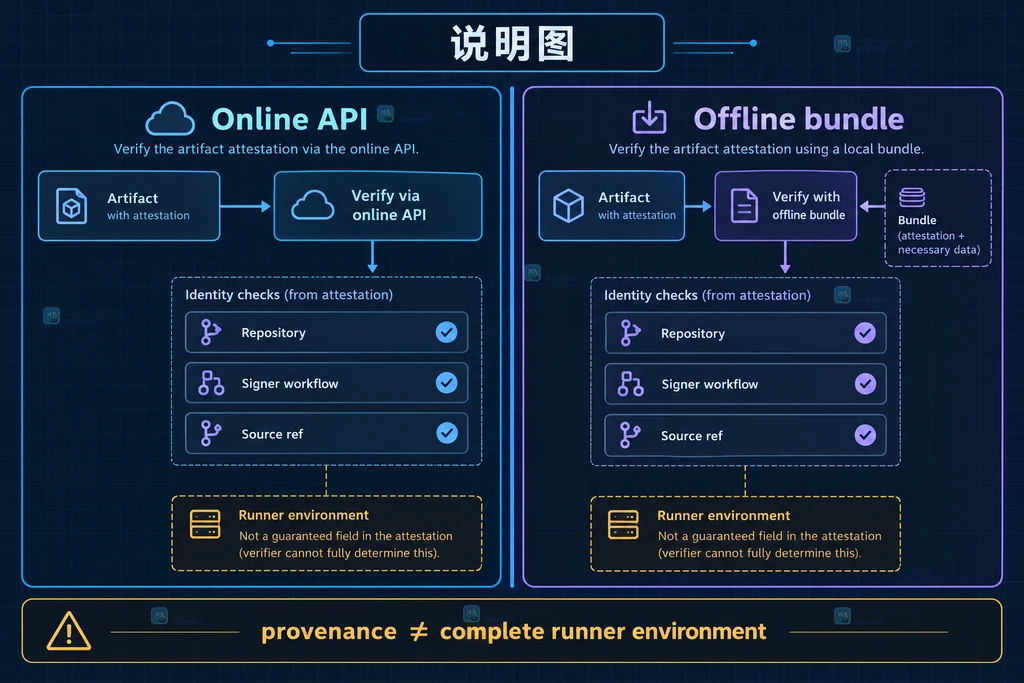Screen dimensions: 1024x683
Task: Click Repository branch icon in Online API checks
Action: pyautogui.click(x=210, y=332)
